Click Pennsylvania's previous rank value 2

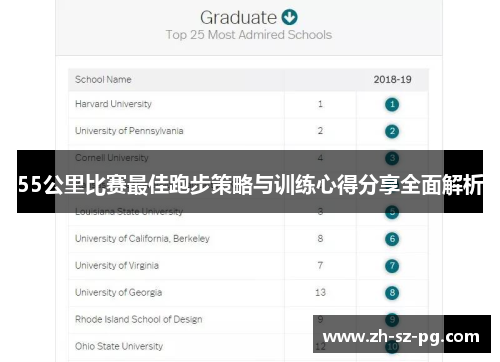tap(320, 131)
